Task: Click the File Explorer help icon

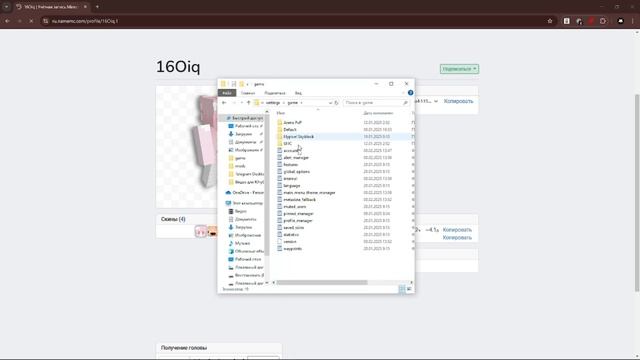Action: (x=410, y=93)
